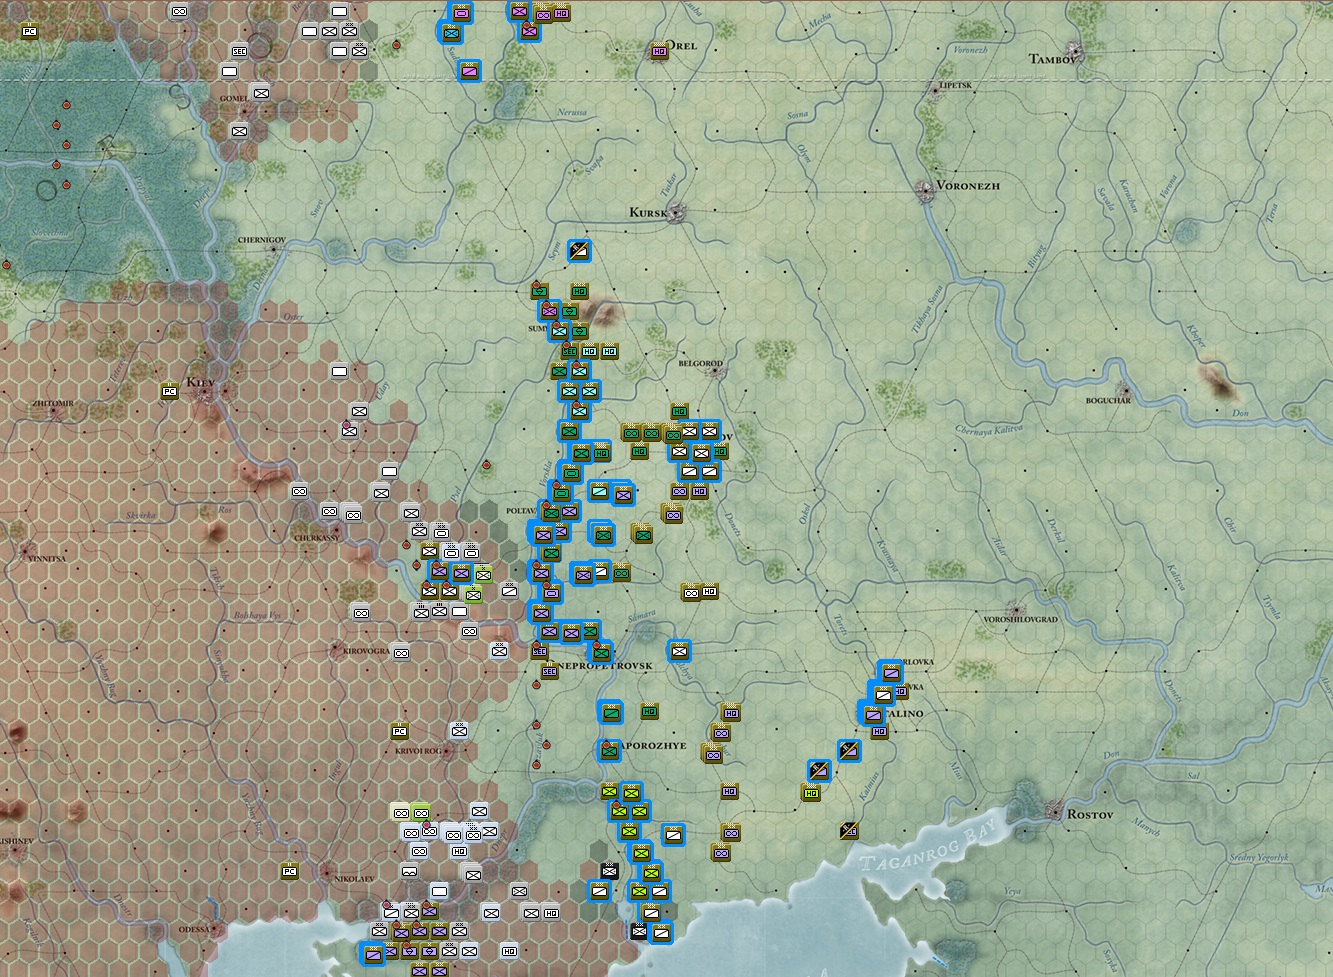Select the lower purple SEC counter by Dnepropetrovsk label

(x=548, y=671)
